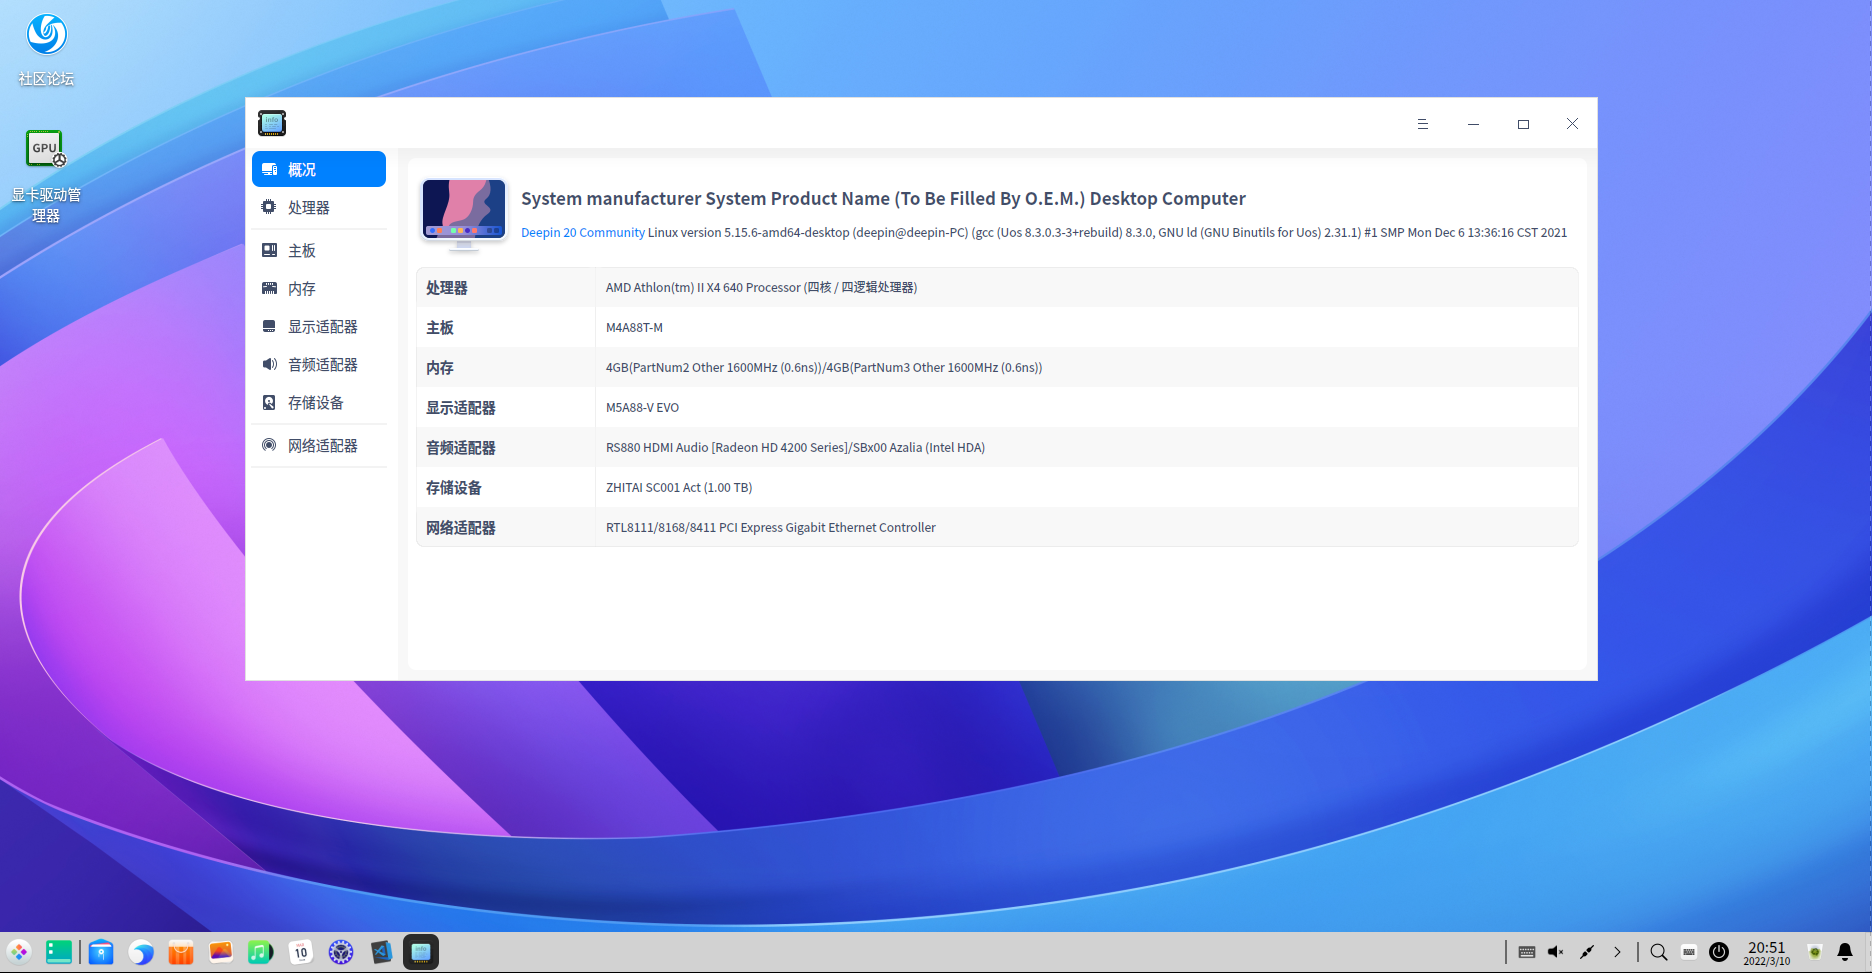Select 显示适配器 in the sidebar
The width and height of the screenshot is (1872, 973).
319,326
